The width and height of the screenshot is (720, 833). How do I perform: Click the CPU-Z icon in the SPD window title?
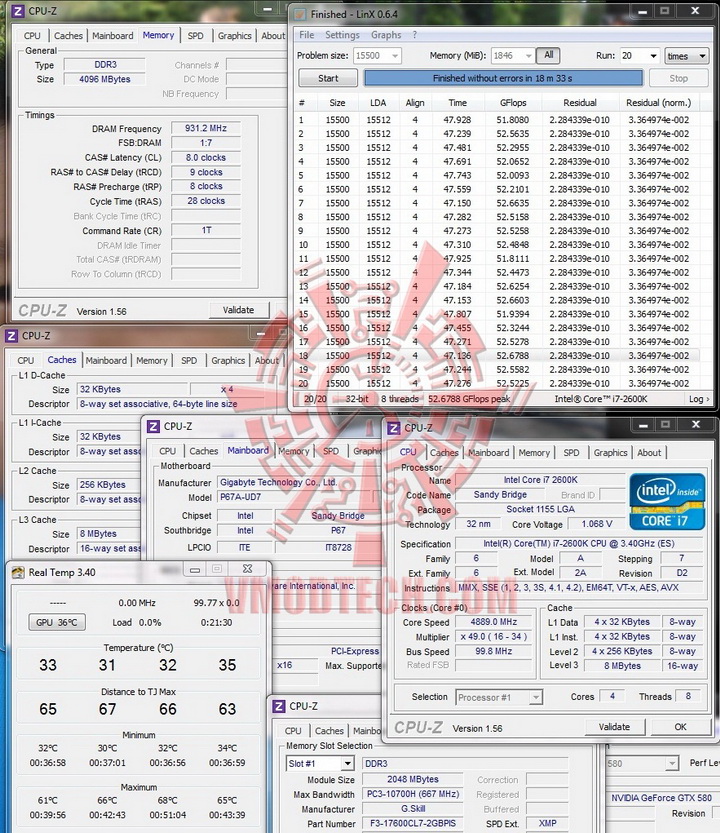[x=278, y=706]
